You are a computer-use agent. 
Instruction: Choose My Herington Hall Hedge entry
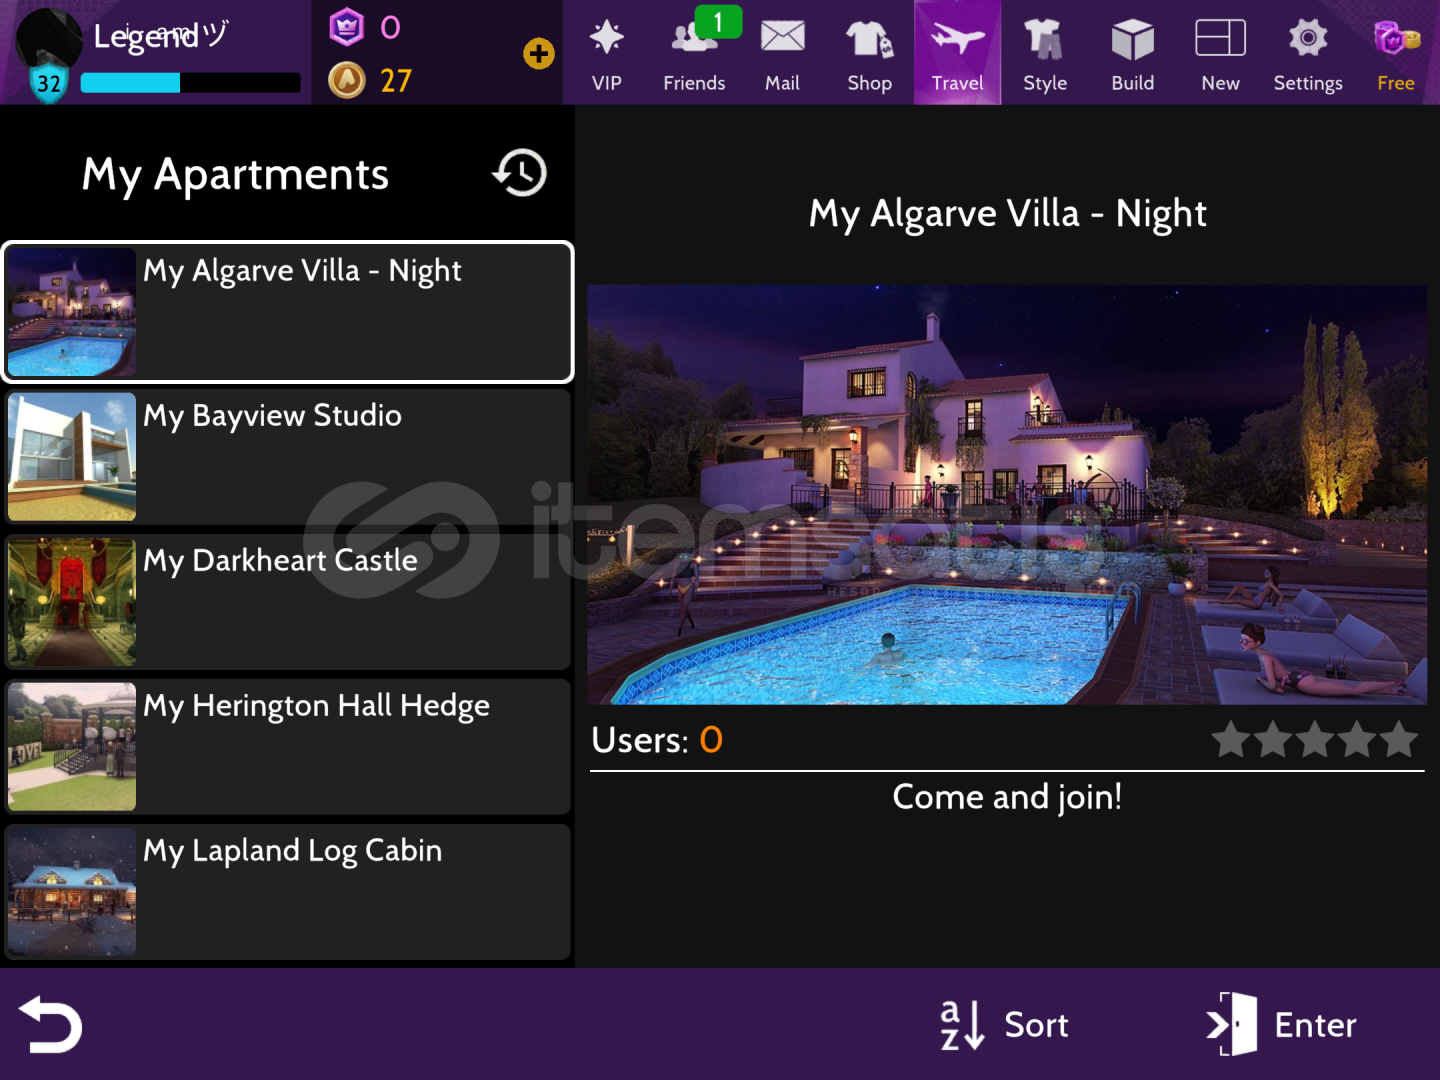click(x=288, y=747)
